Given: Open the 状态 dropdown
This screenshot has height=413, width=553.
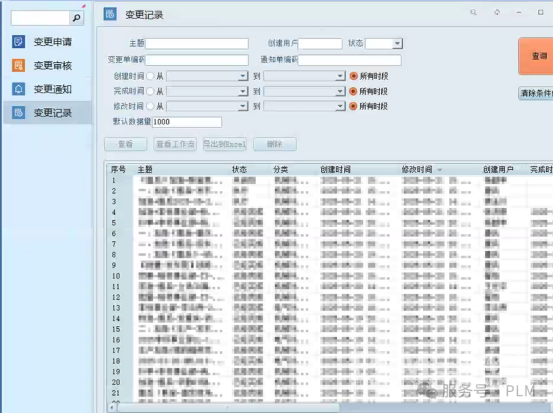Looking at the screenshot, I should [x=397, y=43].
